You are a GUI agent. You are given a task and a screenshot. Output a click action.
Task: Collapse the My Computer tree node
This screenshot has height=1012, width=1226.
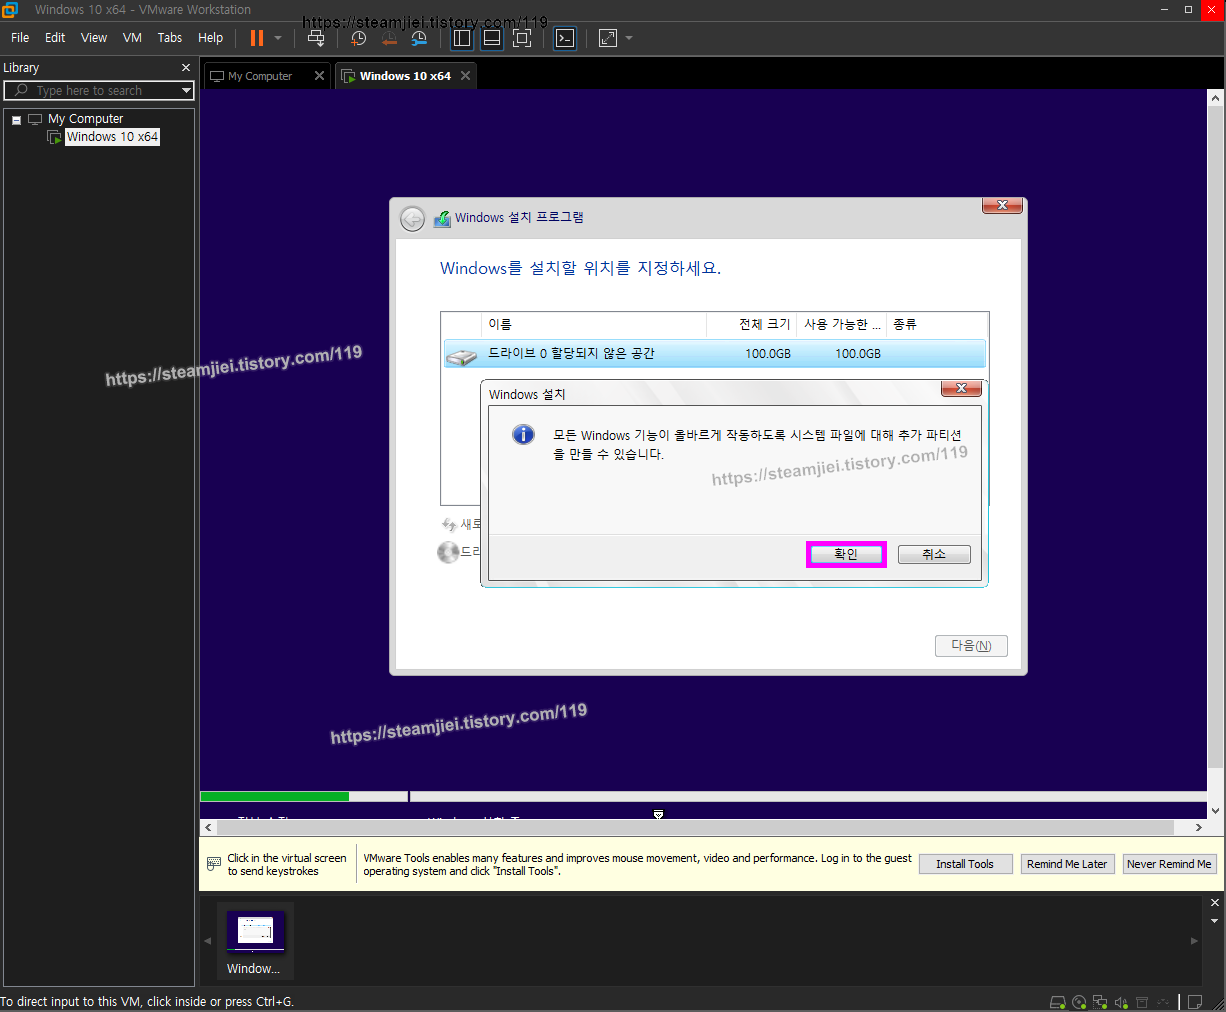click(16, 120)
